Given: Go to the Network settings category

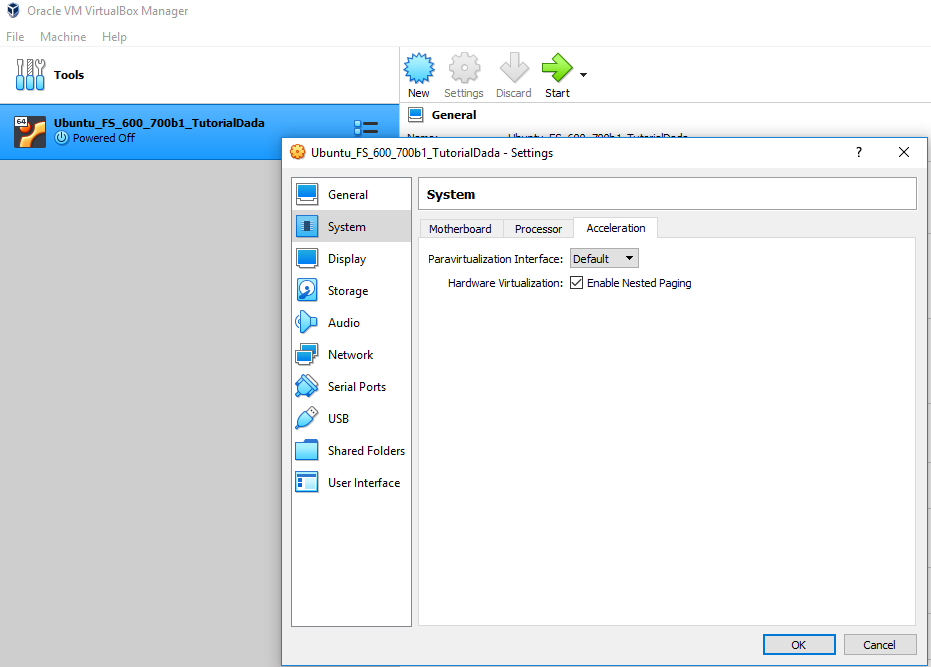Looking at the screenshot, I should [350, 355].
